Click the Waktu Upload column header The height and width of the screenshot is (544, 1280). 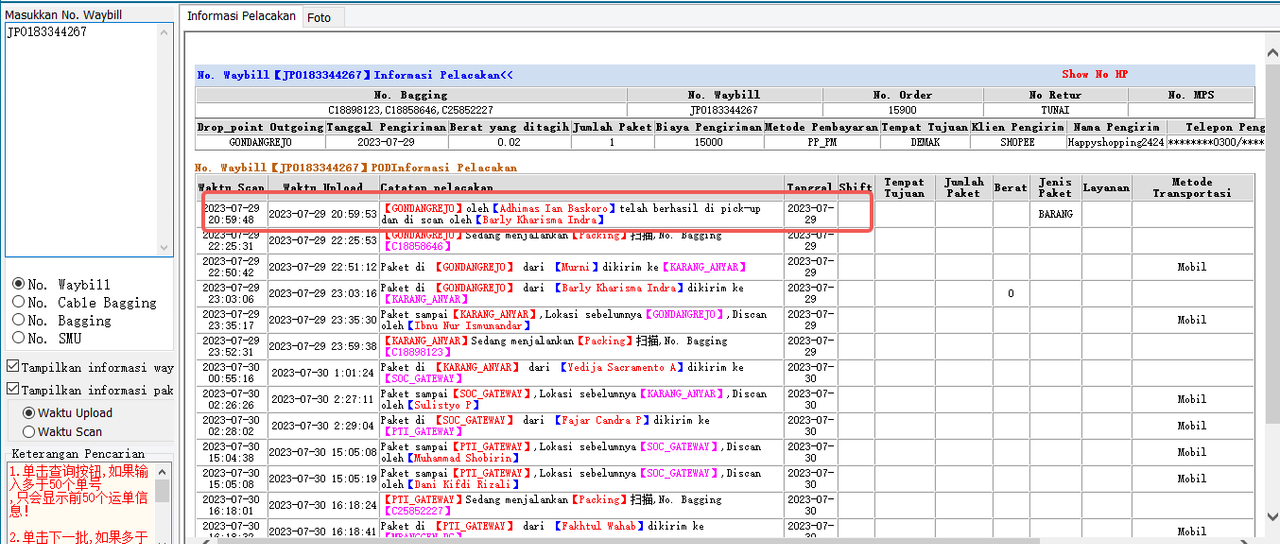click(322, 188)
